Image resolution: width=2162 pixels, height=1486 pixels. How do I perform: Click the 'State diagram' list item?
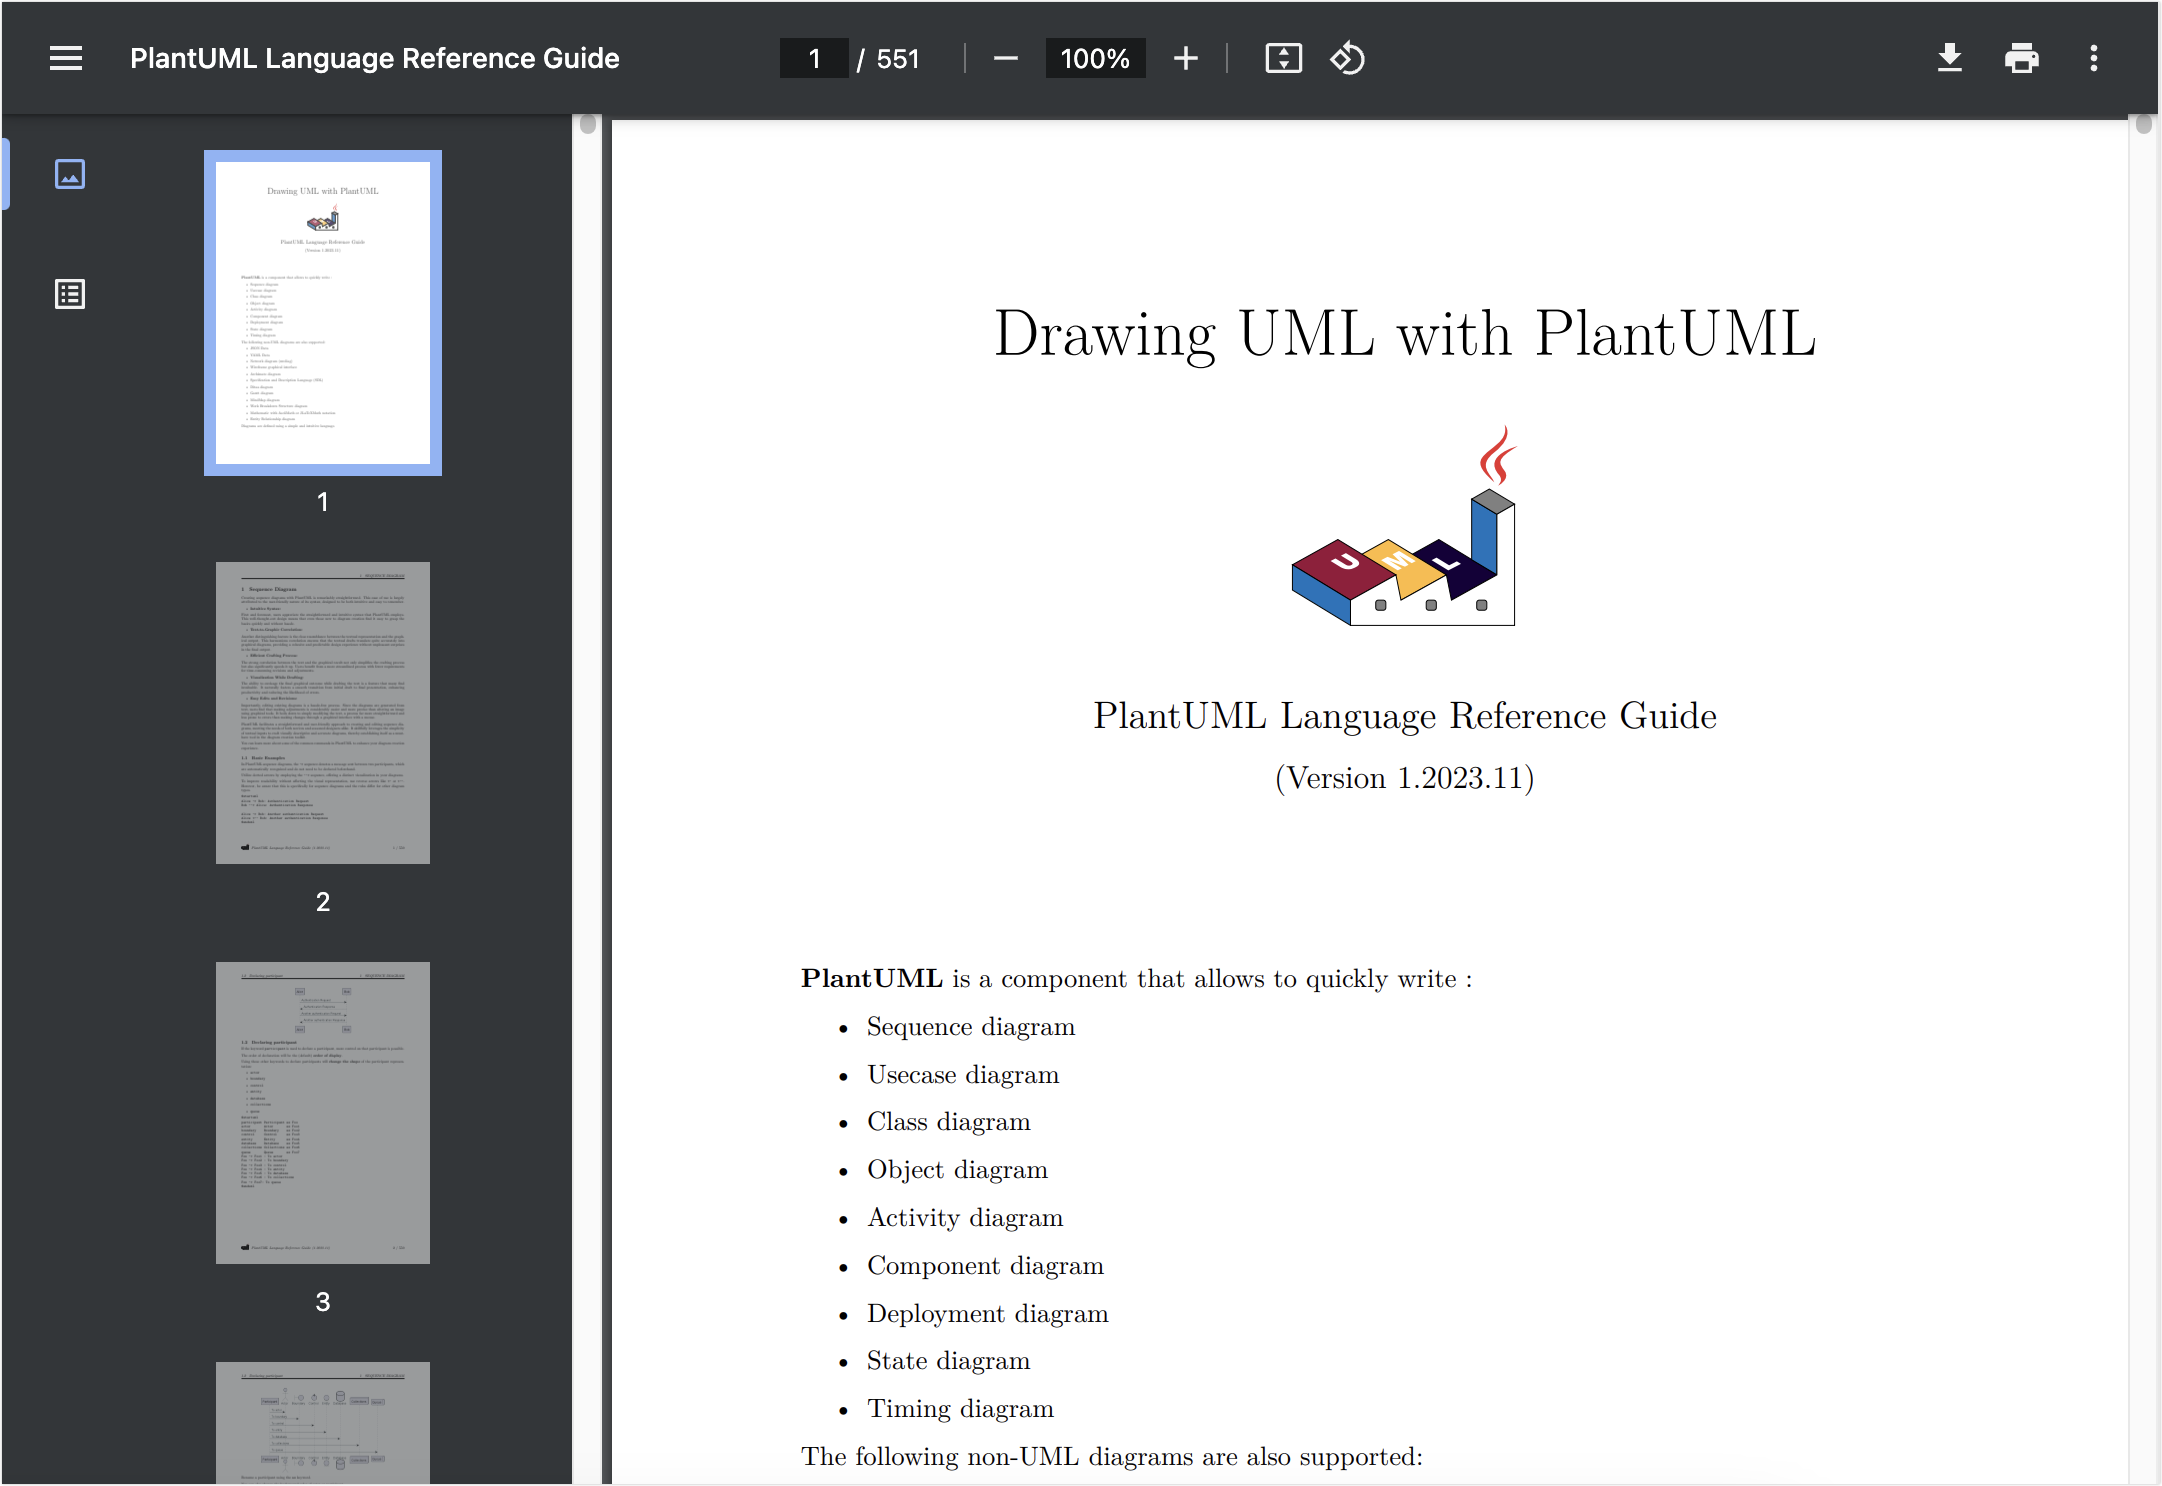pyautogui.click(x=948, y=1361)
